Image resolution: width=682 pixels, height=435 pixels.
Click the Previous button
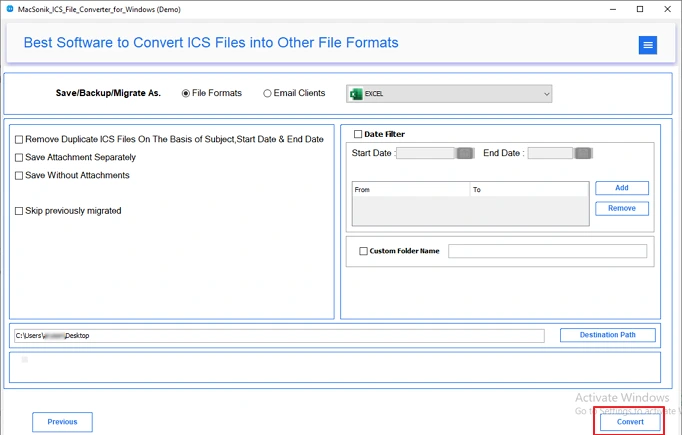click(x=62, y=422)
